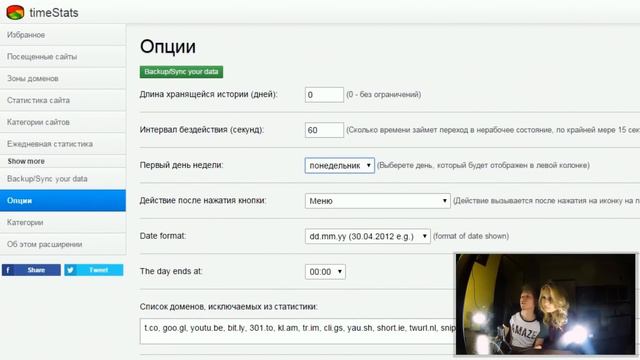Select the highlighted Опции menu item
Viewport: 640px width, 360px height.
pos(63,200)
